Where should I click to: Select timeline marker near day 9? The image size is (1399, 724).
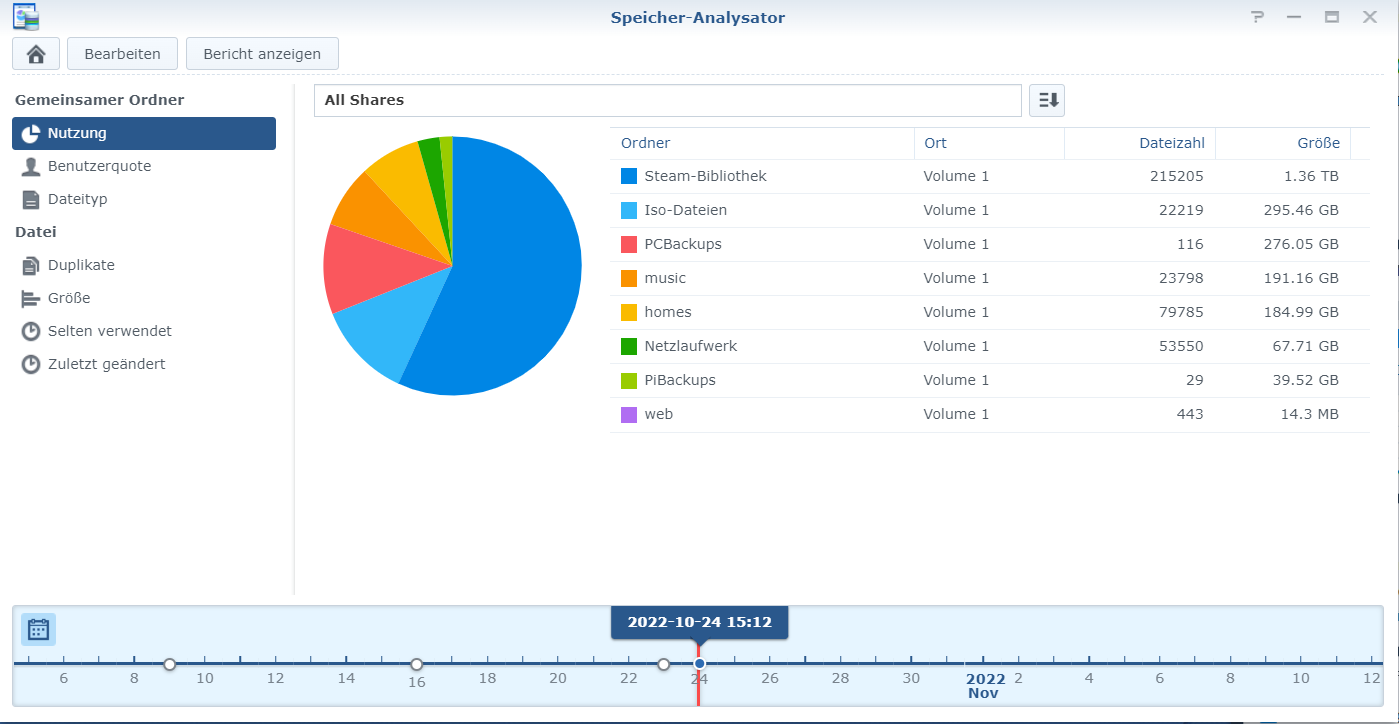click(170, 664)
